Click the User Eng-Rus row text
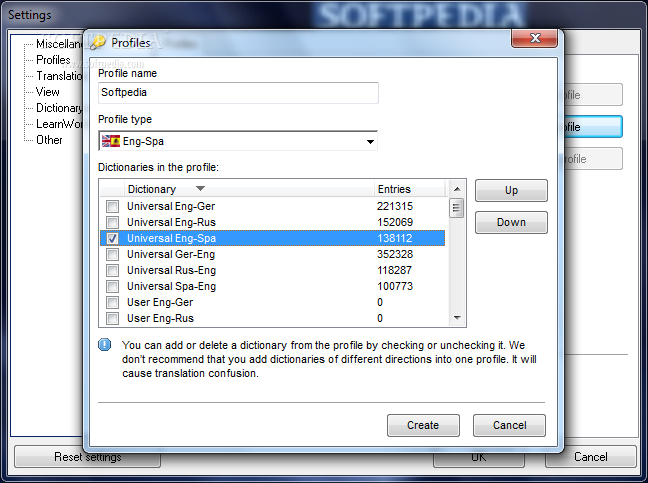 (x=160, y=319)
